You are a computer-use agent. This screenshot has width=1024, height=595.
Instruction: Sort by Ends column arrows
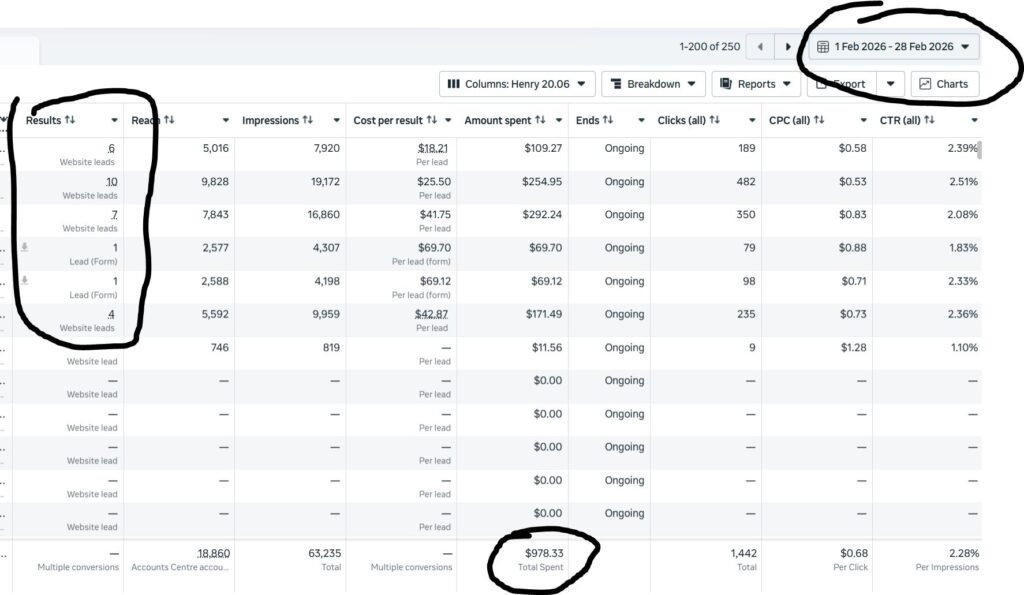(608, 120)
